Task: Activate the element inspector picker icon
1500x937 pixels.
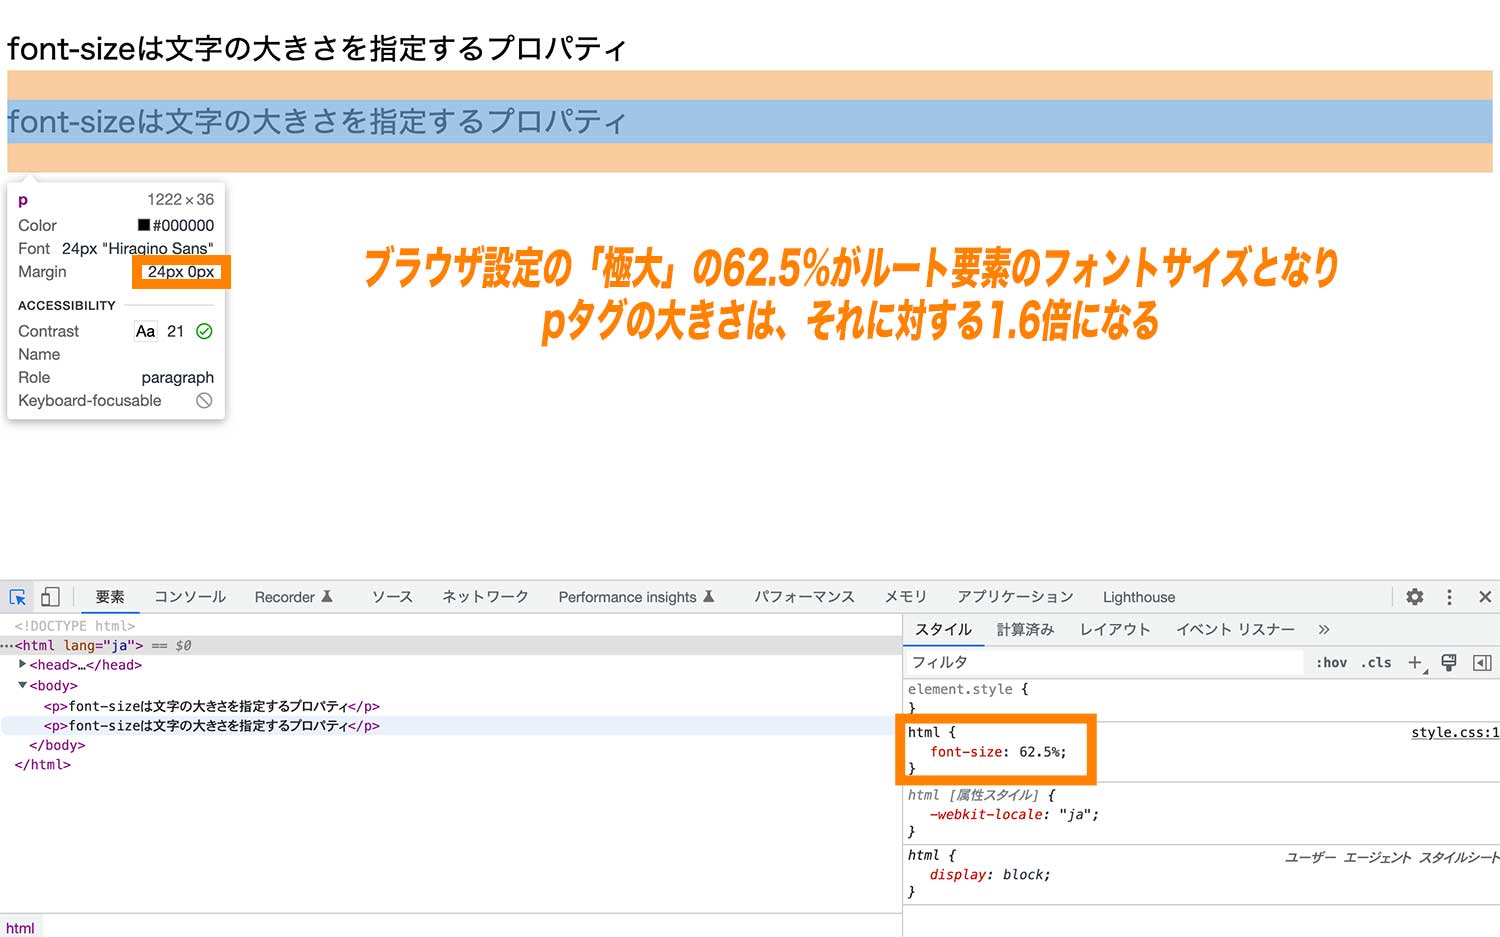Action: click(x=17, y=597)
